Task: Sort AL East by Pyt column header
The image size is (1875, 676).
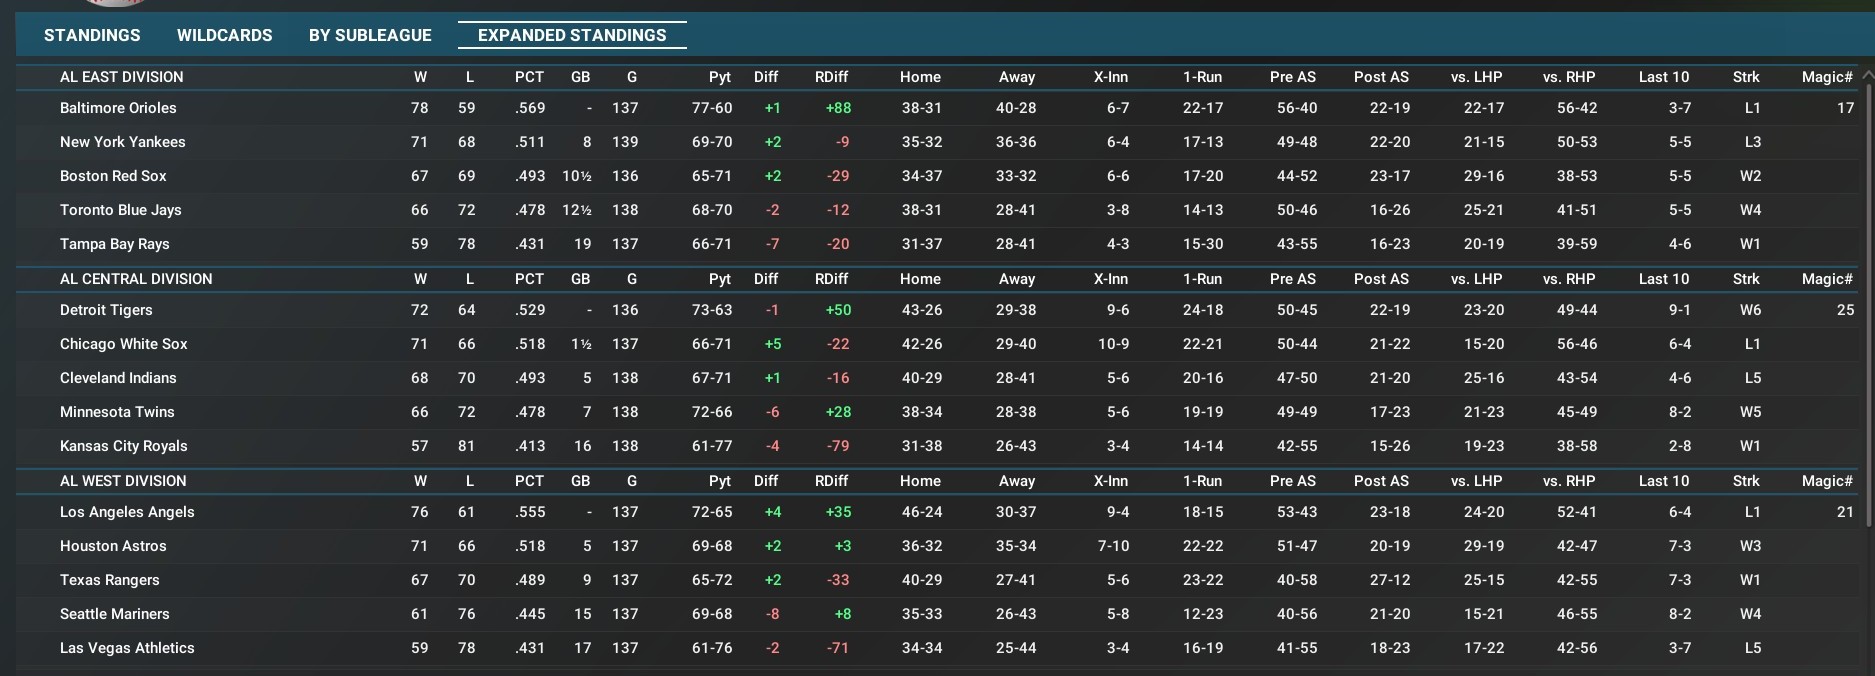Action: coord(720,77)
